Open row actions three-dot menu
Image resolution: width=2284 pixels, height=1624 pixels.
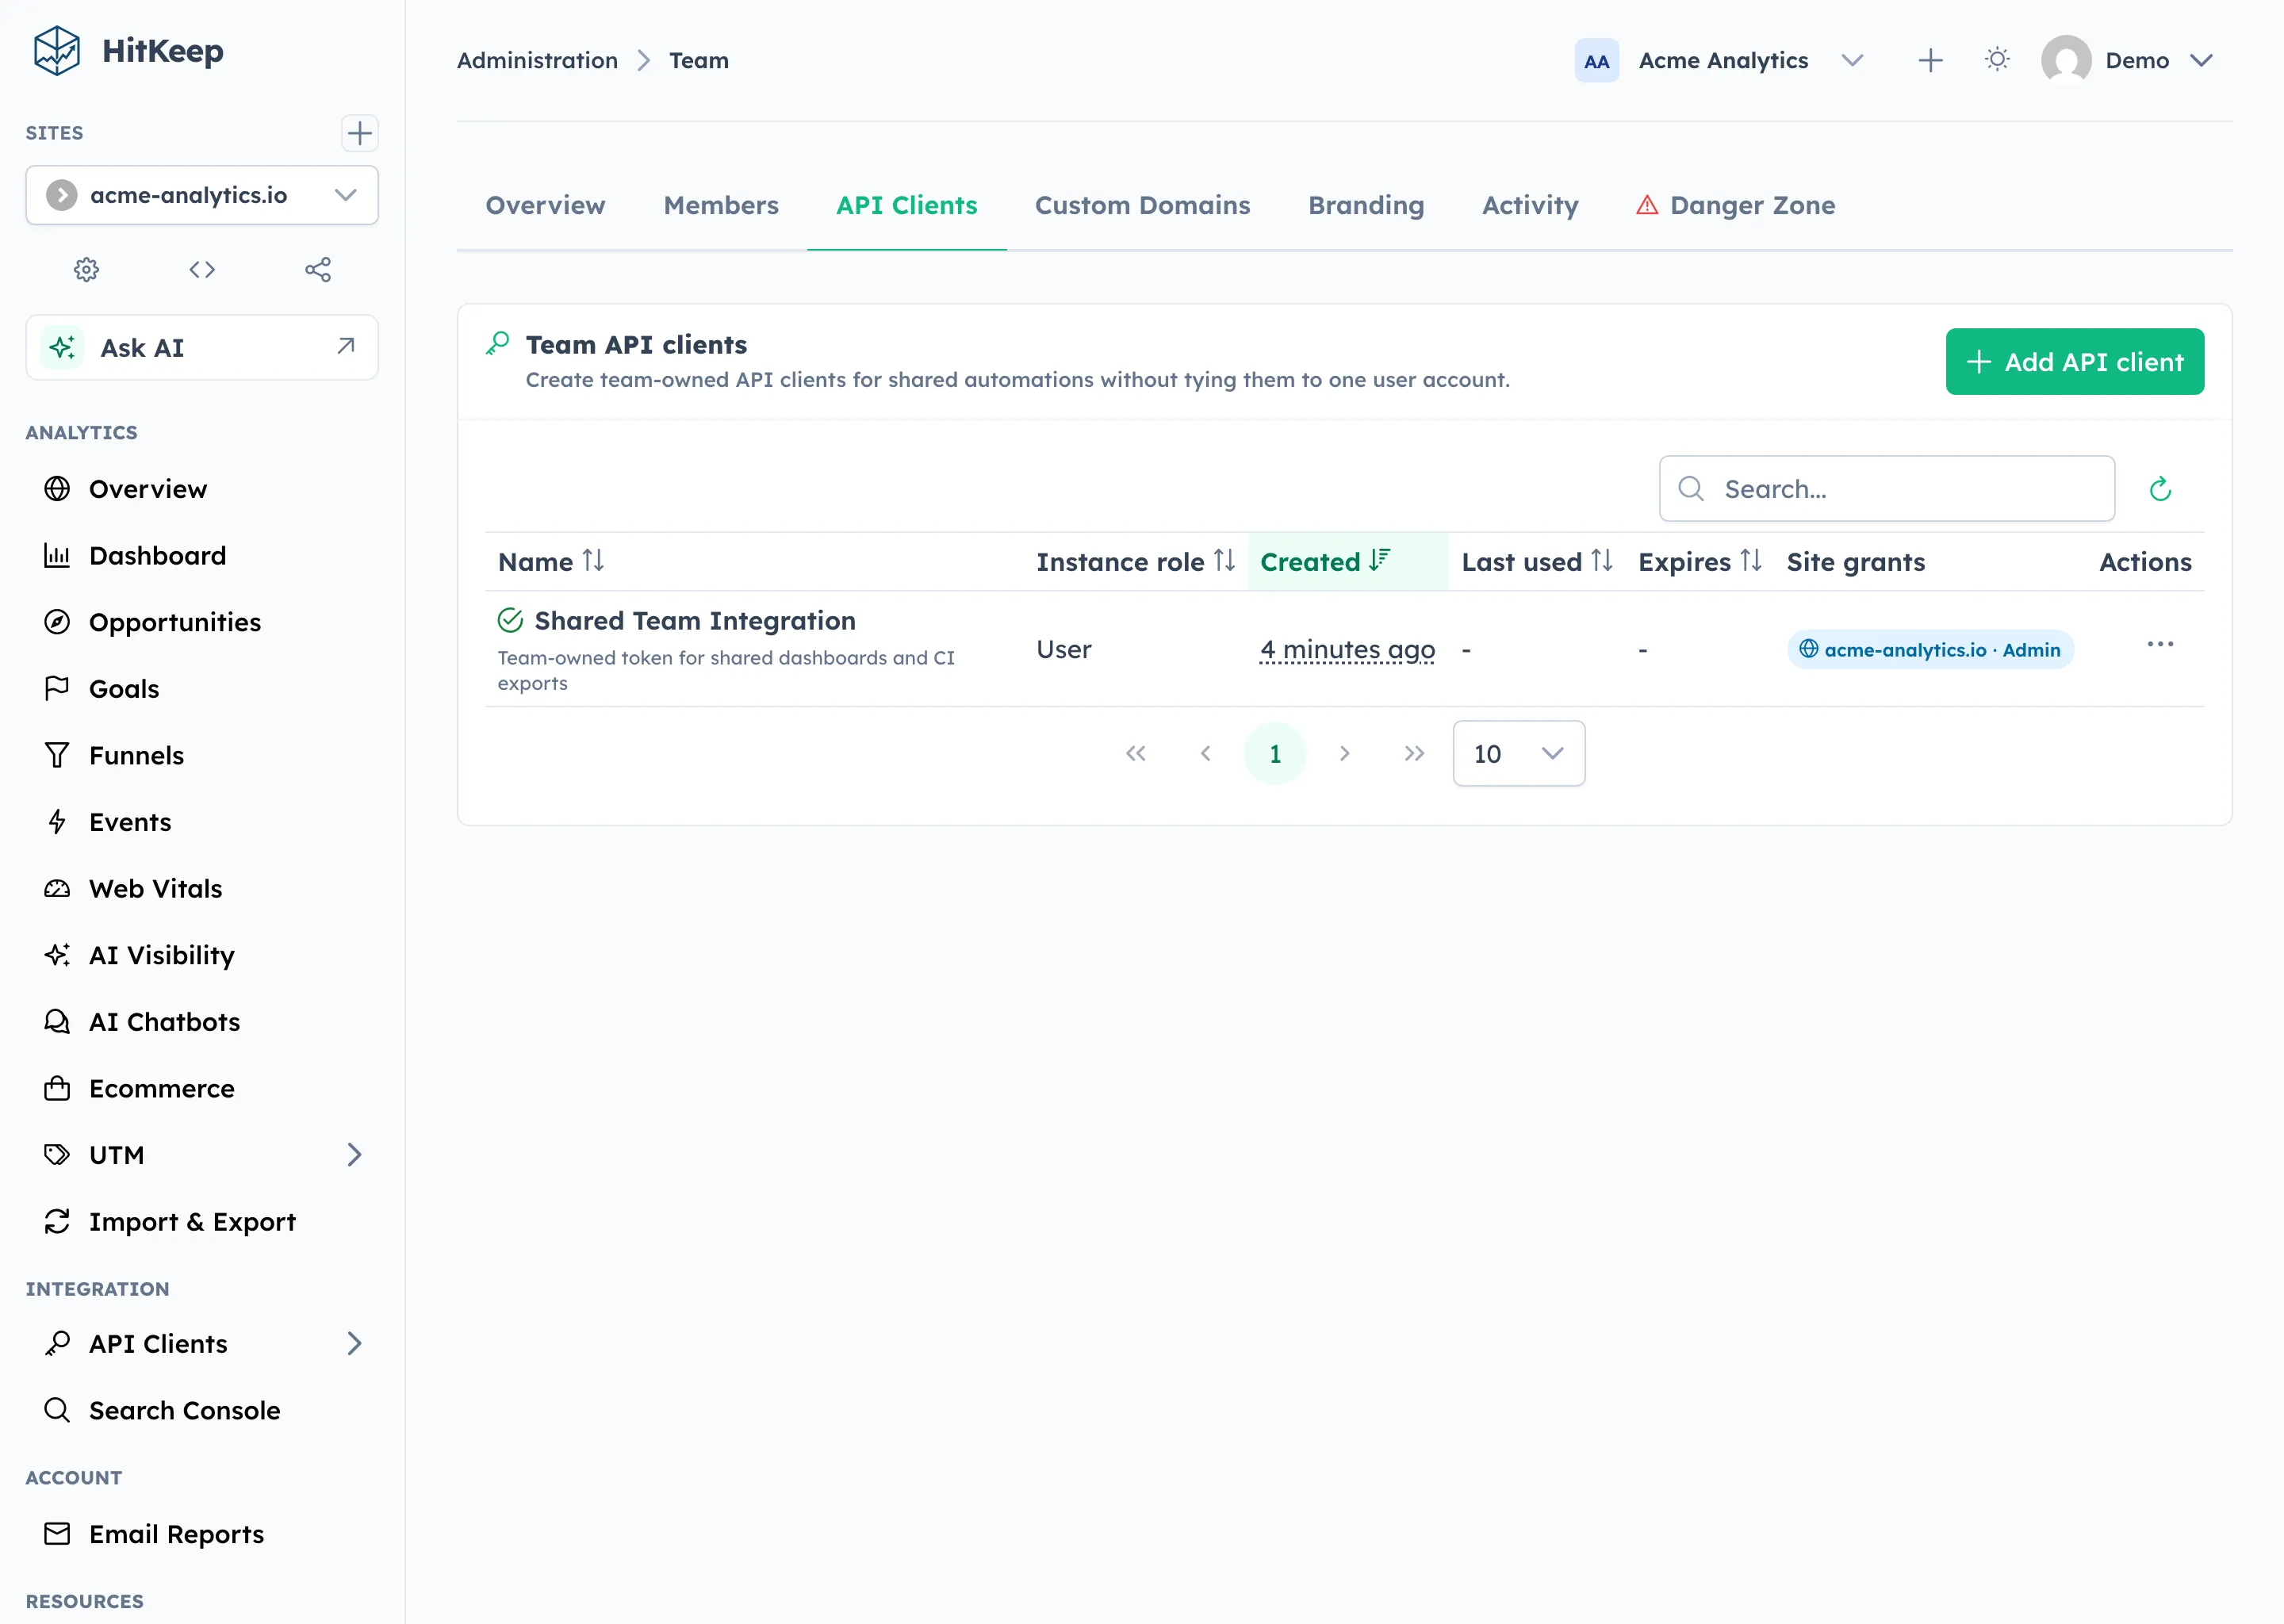pyautogui.click(x=2160, y=644)
